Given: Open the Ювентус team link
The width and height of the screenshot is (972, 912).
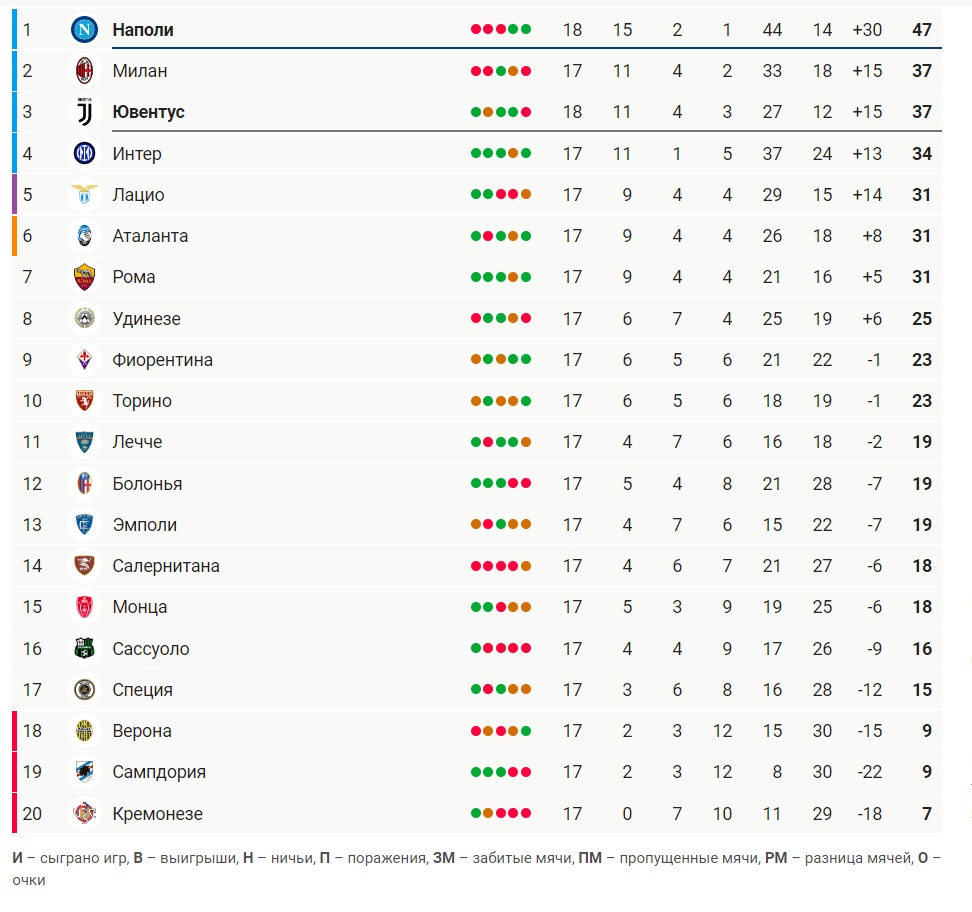Looking at the screenshot, I should point(148,112).
